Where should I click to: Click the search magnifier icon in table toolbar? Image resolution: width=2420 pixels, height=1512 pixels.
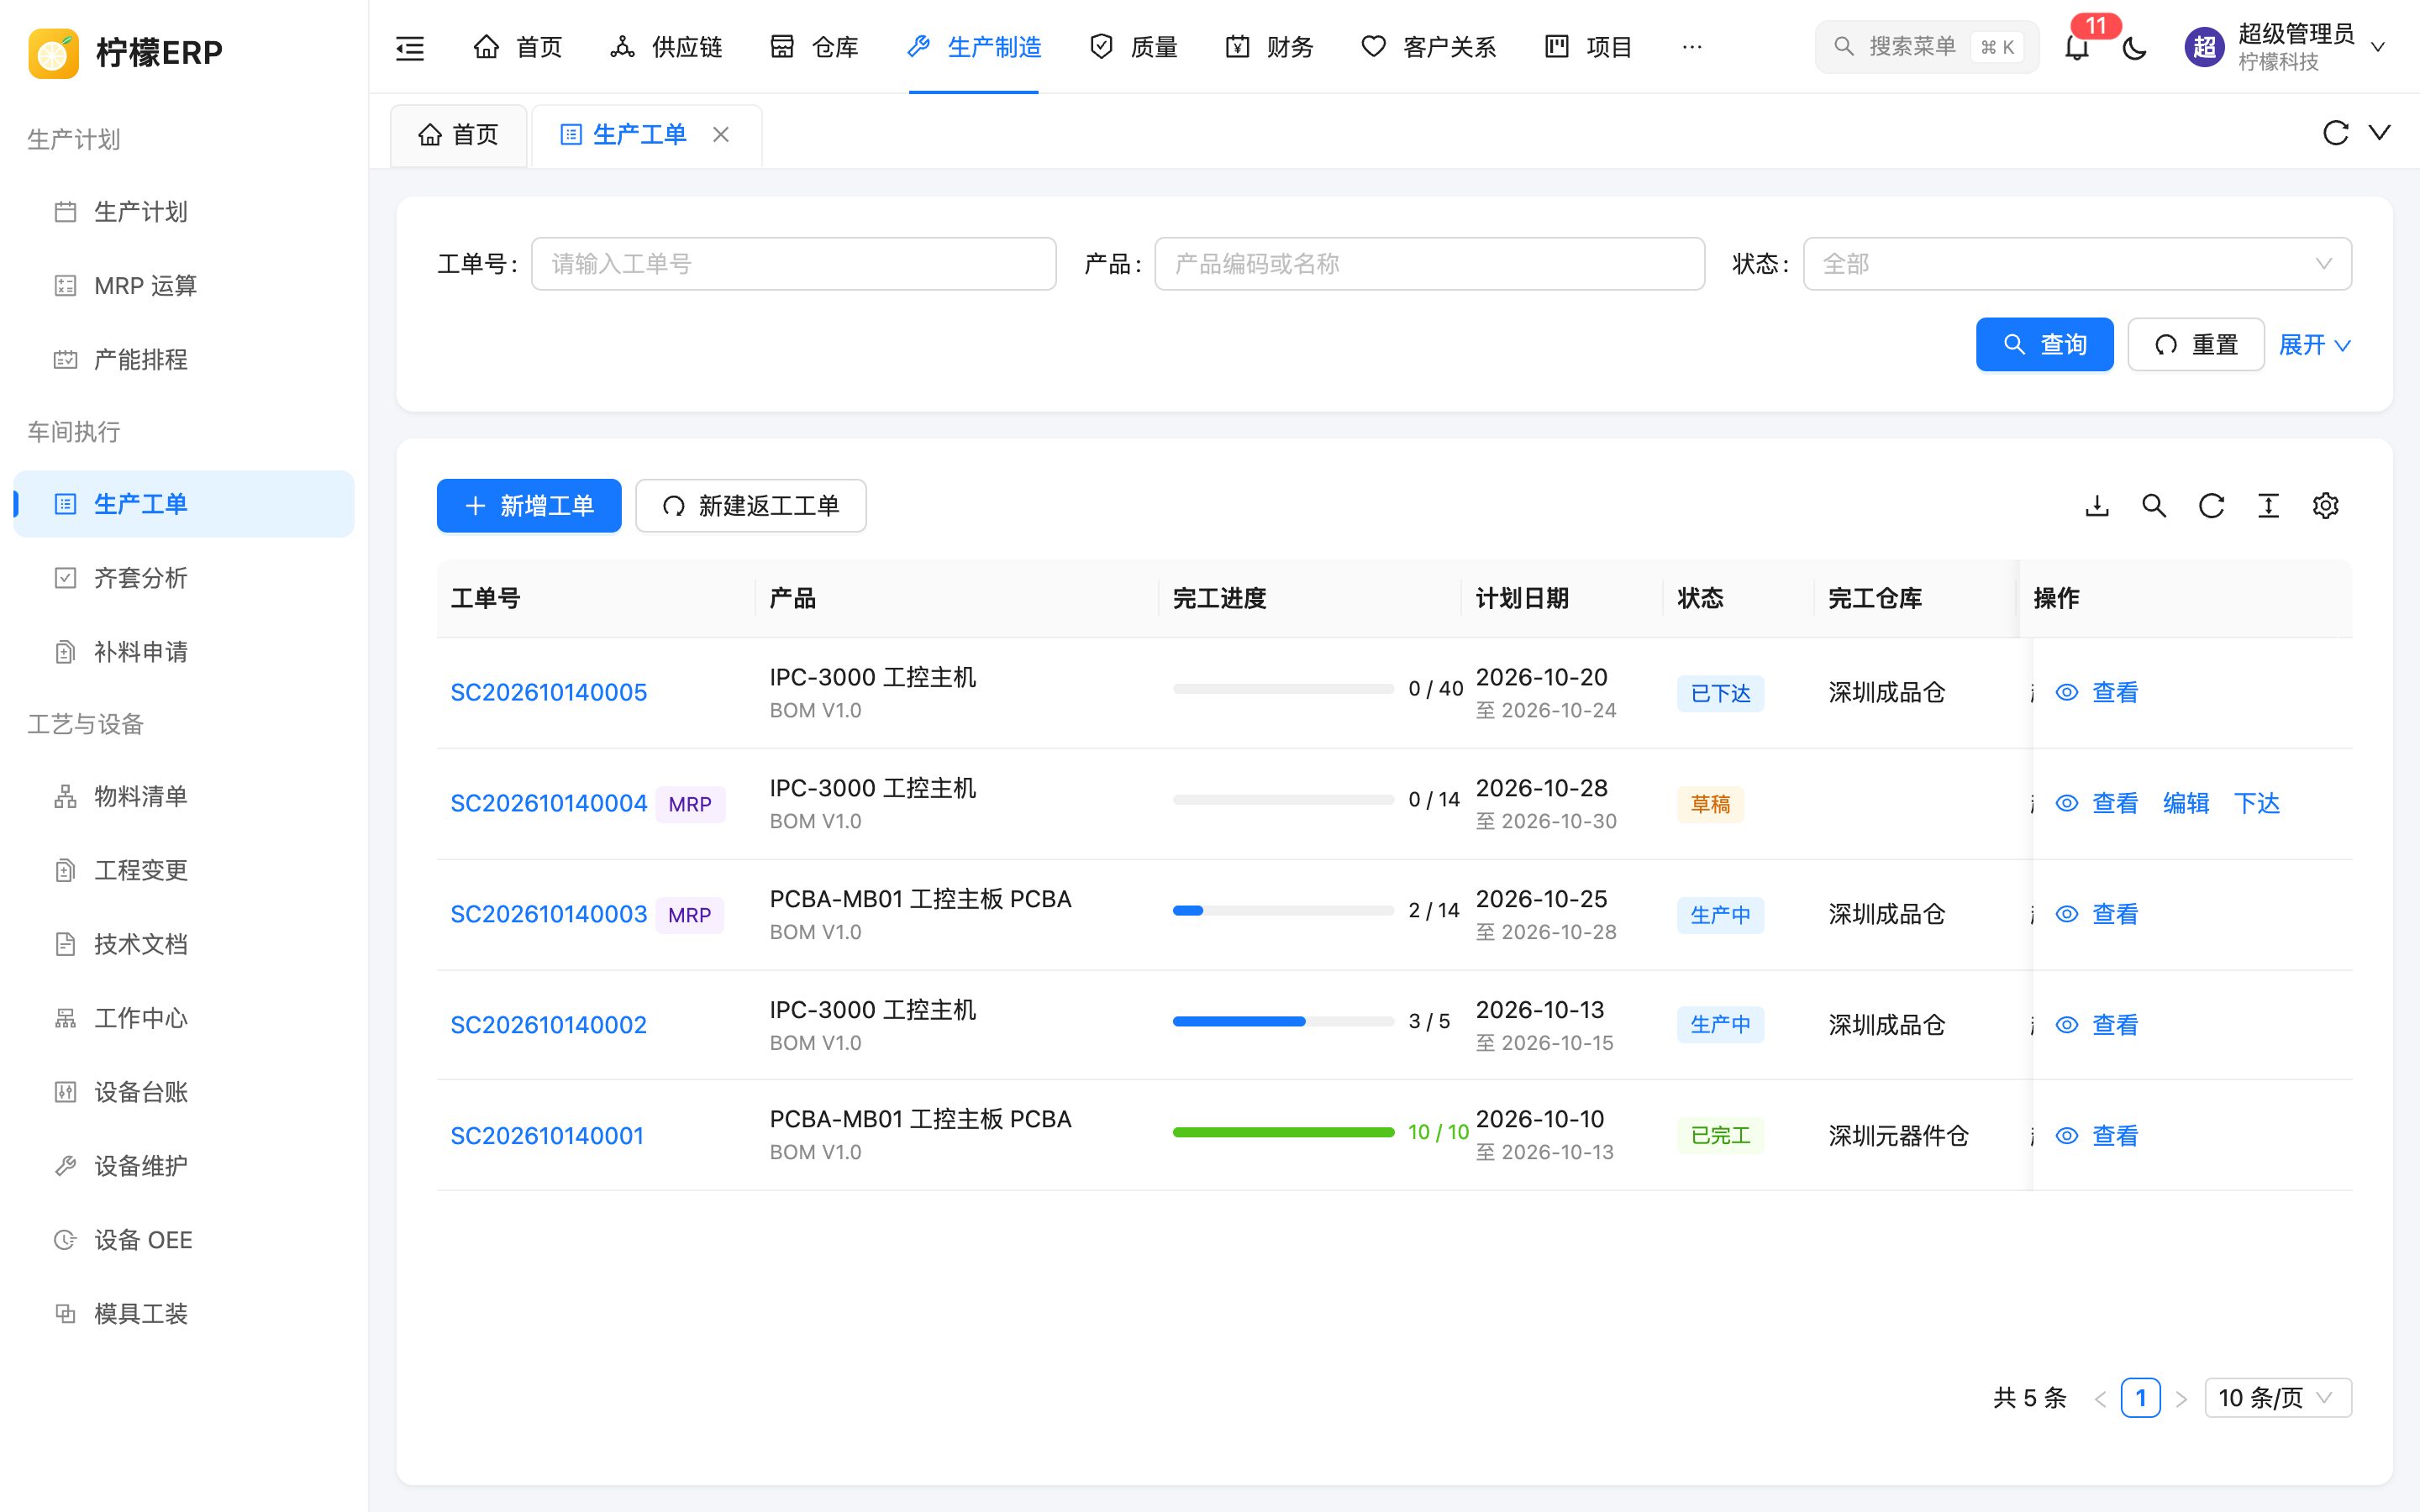click(x=2154, y=506)
